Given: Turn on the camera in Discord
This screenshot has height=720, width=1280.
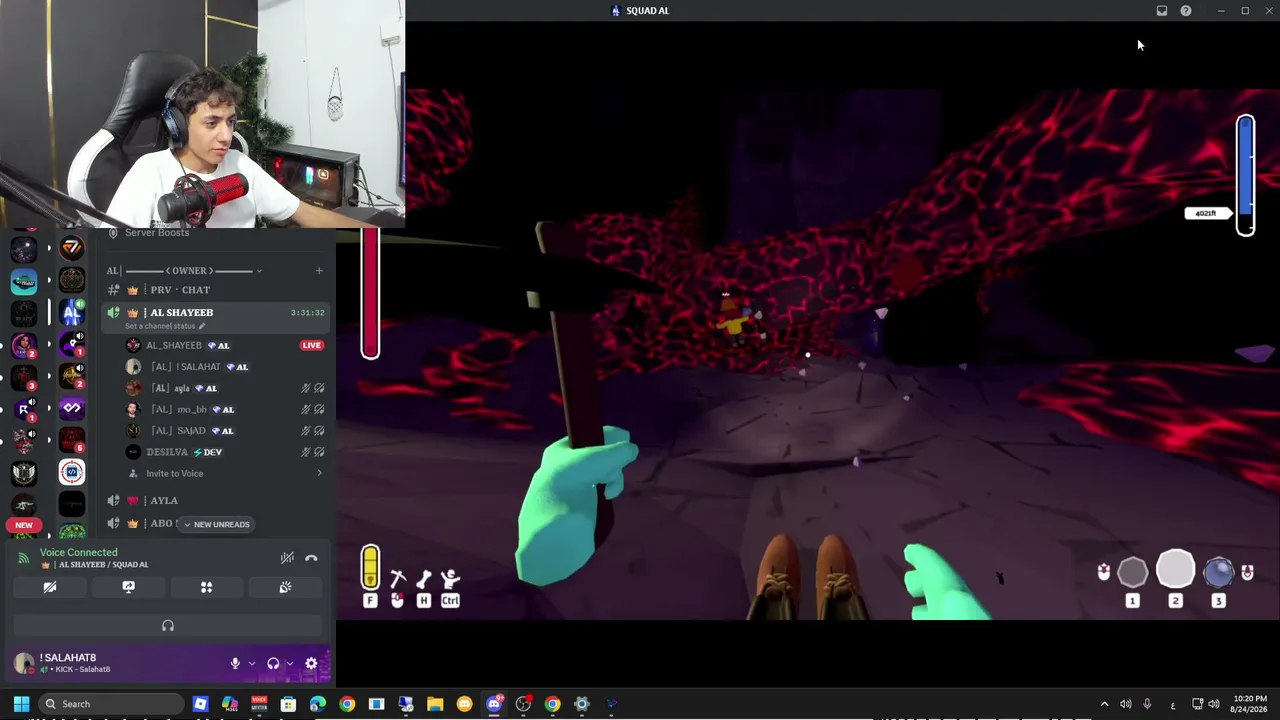Looking at the screenshot, I should 50,587.
